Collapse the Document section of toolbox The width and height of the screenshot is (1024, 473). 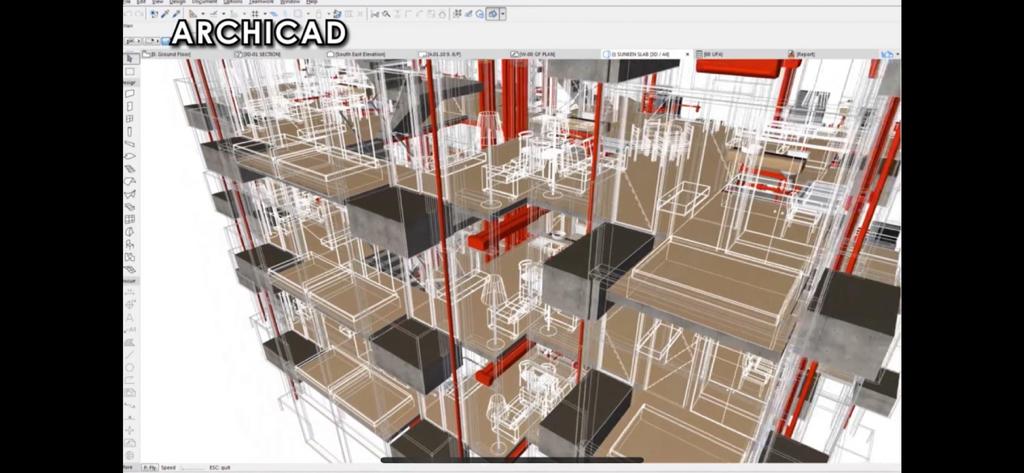click(129, 280)
